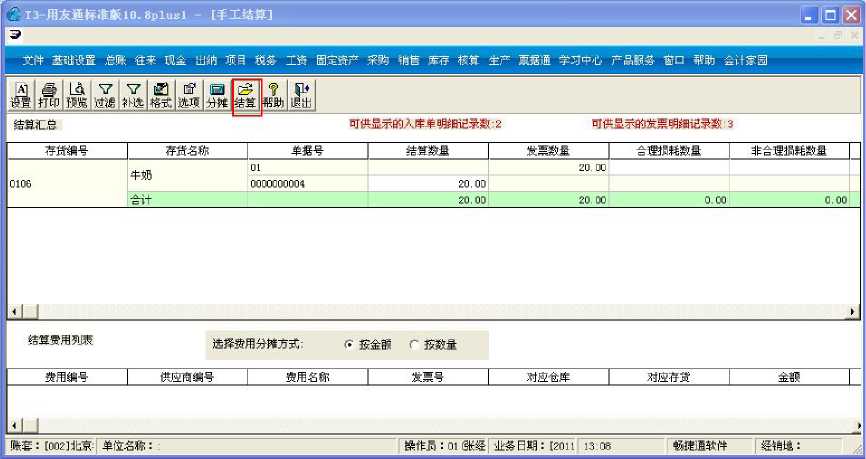
Task: Open the 项目 menu
Action: tap(235, 61)
